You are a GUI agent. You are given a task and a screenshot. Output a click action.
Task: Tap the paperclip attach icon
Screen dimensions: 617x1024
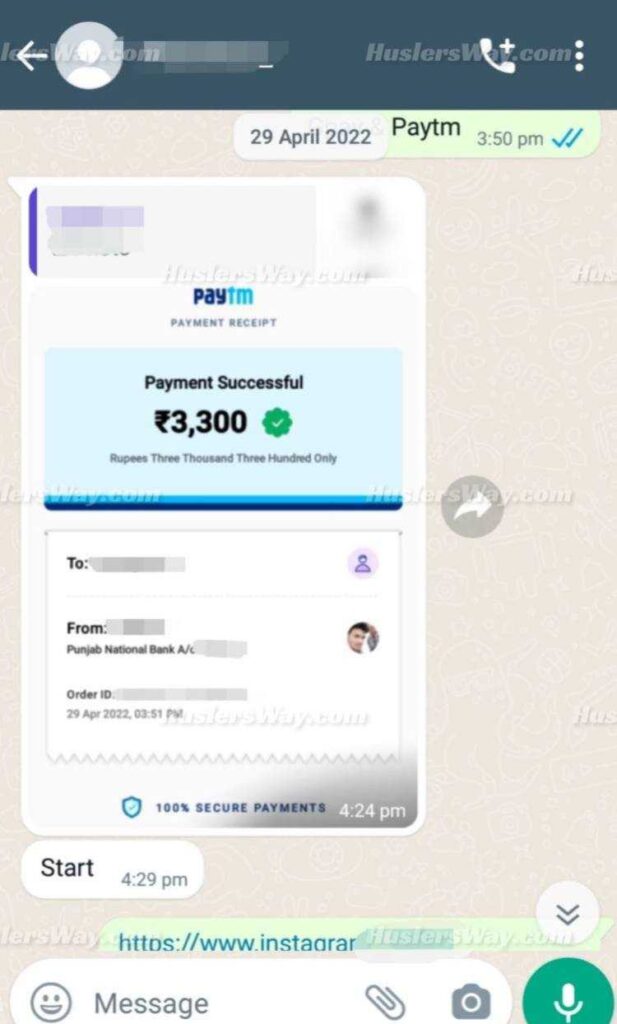tap(385, 1001)
